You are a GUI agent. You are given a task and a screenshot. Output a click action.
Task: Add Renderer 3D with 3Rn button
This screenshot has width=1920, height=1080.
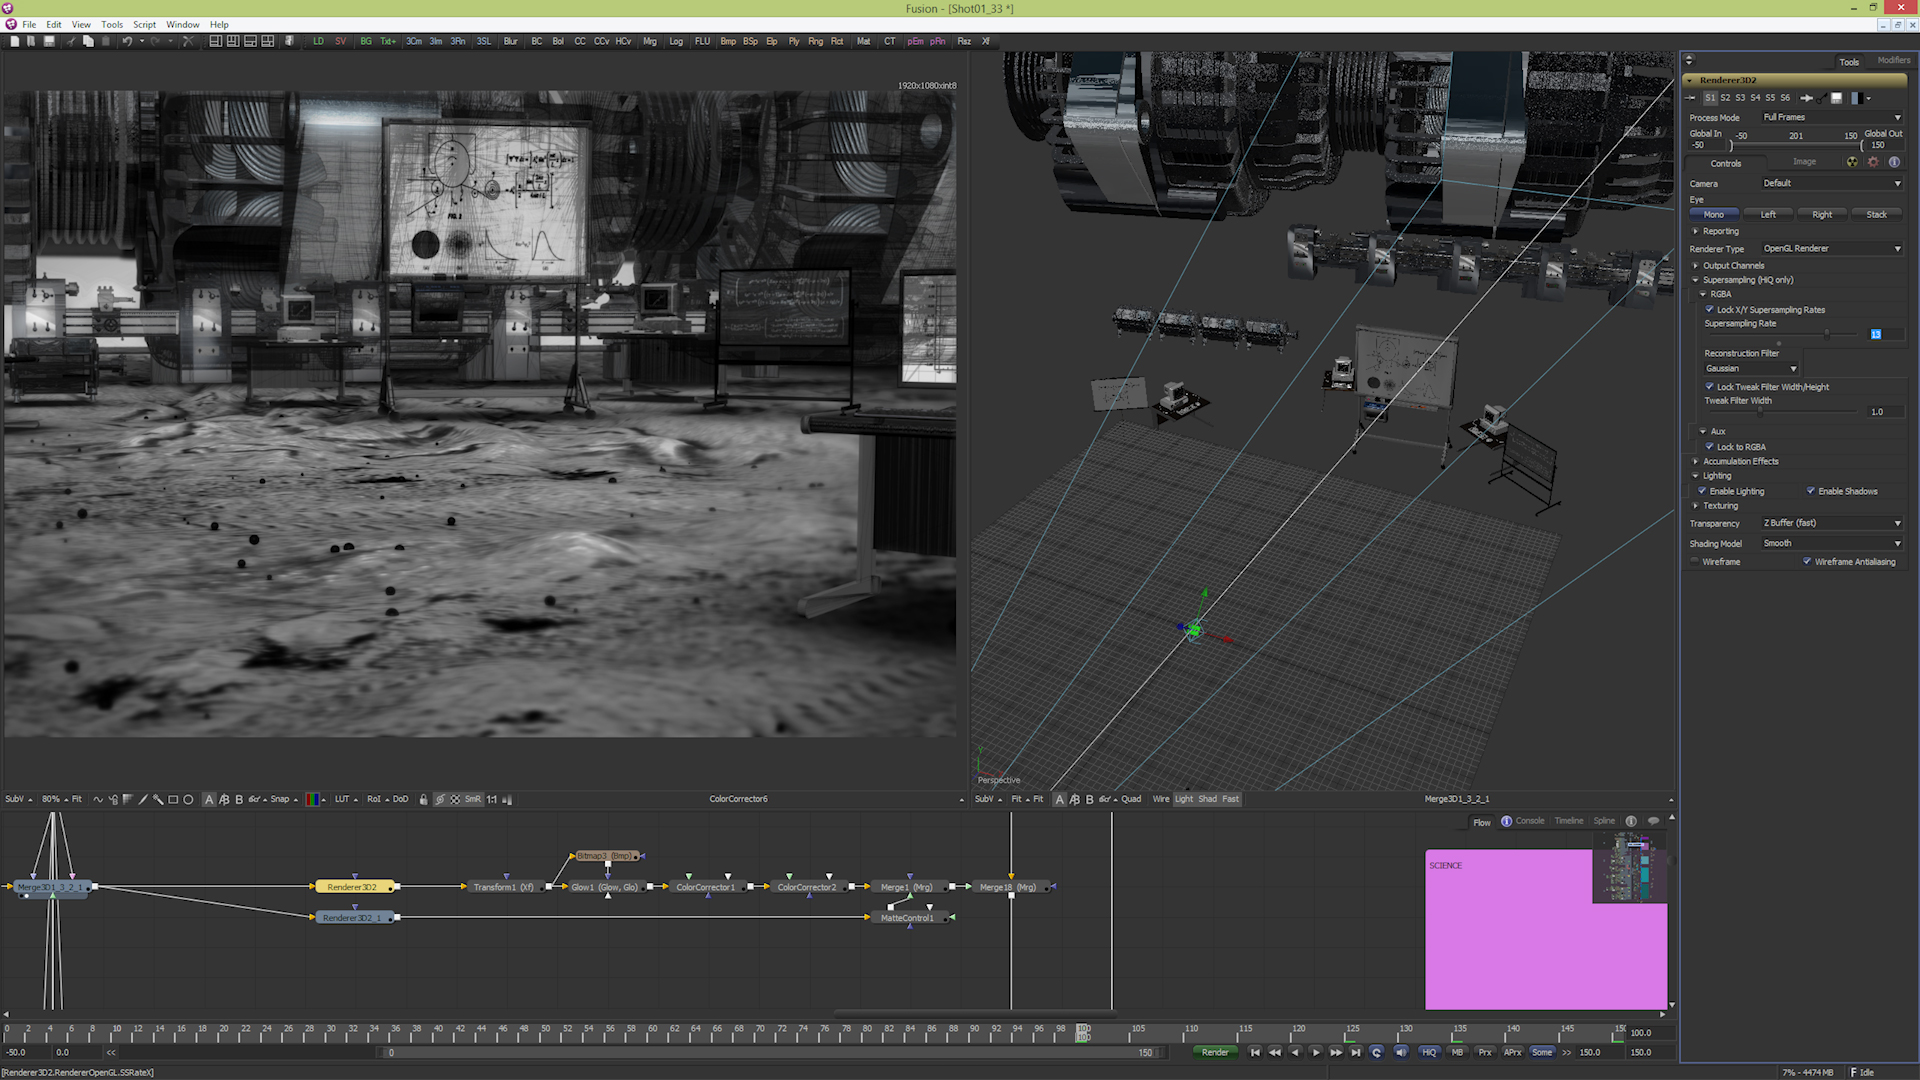point(457,41)
